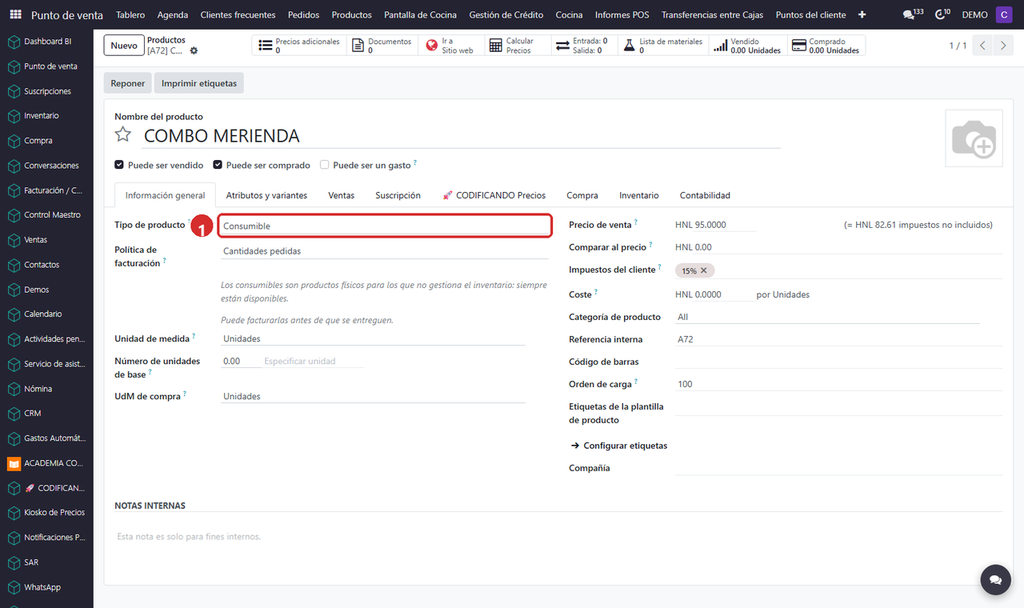Edit Orden de carga value 100
Viewport: 1024px width, 608px height.
(x=839, y=384)
